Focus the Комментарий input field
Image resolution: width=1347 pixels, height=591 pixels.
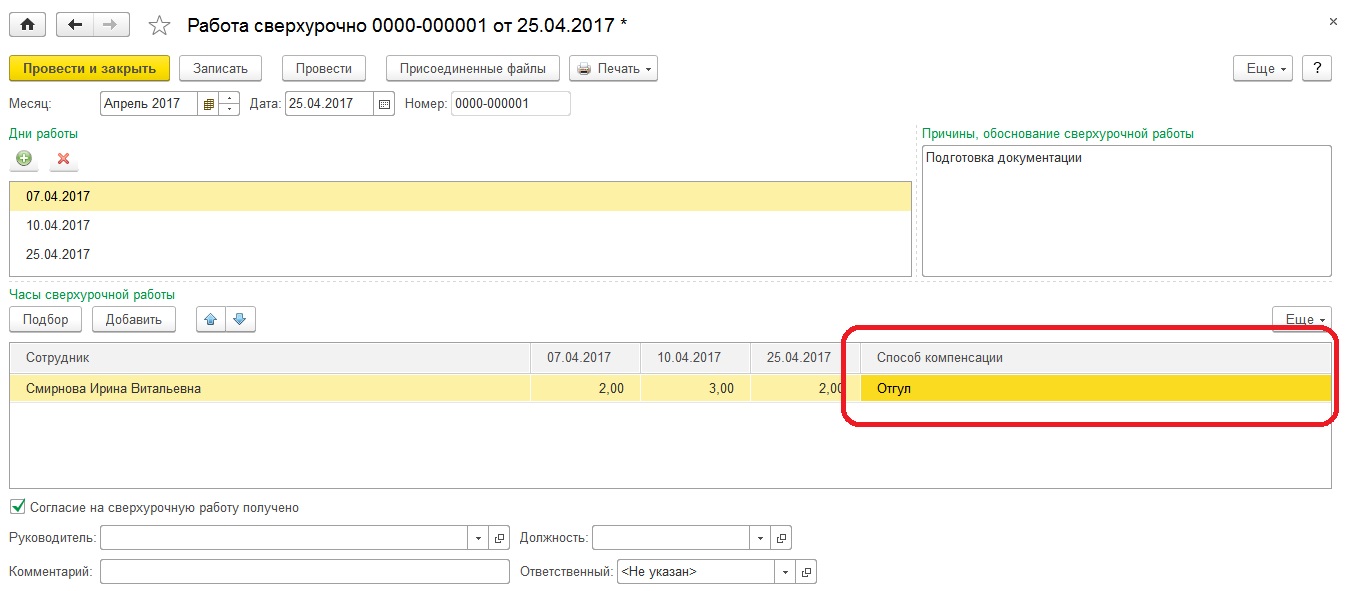click(306, 572)
